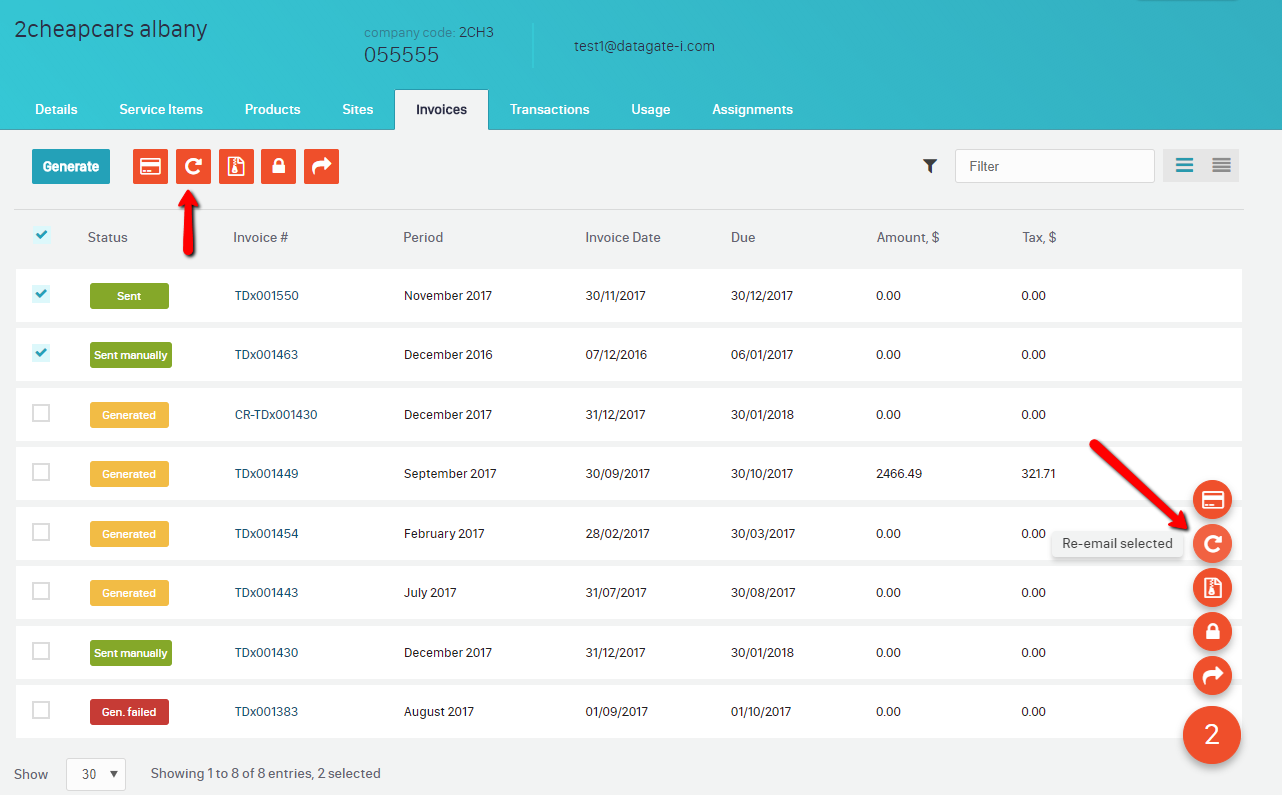This screenshot has height=795, width=1282.
Task: Uncheck the invoice TDx001550 checkbox
Action: tap(41, 294)
